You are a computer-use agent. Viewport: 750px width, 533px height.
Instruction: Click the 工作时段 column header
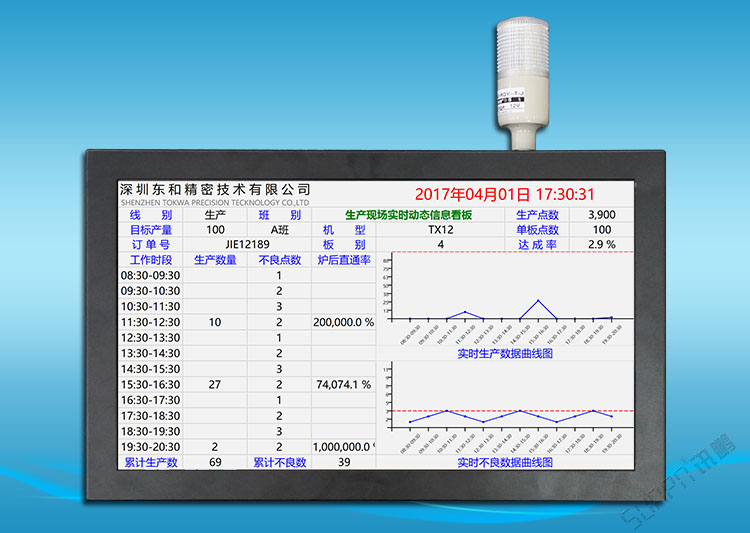pos(151,260)
